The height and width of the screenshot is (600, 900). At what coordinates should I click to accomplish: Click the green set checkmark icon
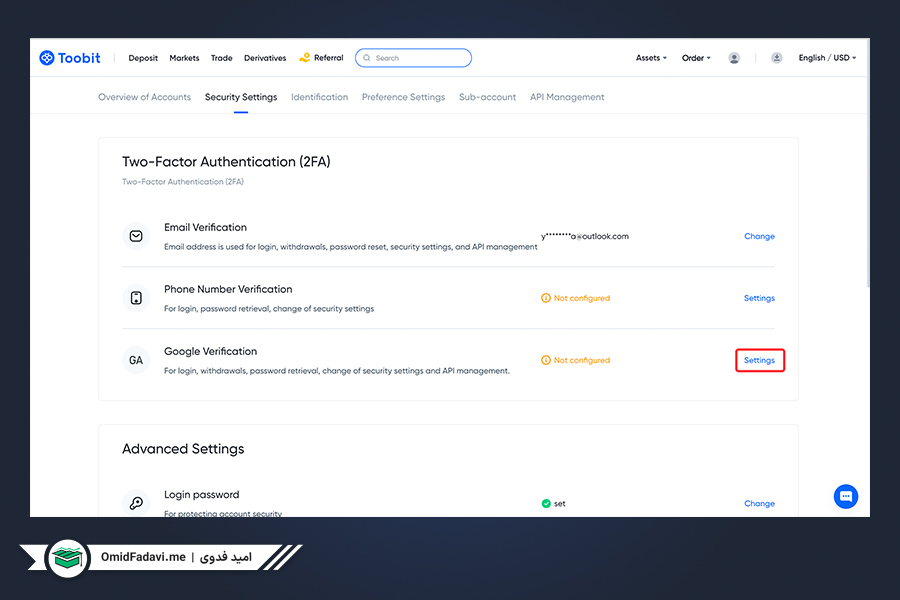click(x=546, y=504)
